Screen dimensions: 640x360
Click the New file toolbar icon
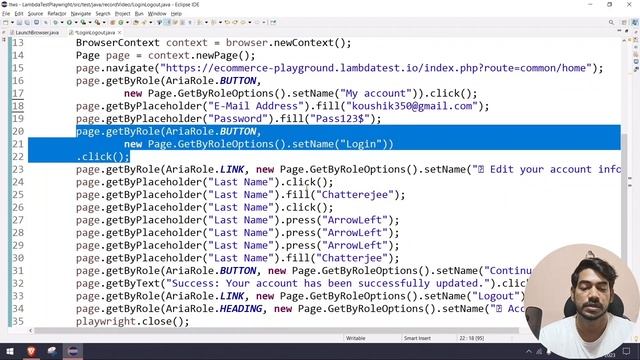6,22
